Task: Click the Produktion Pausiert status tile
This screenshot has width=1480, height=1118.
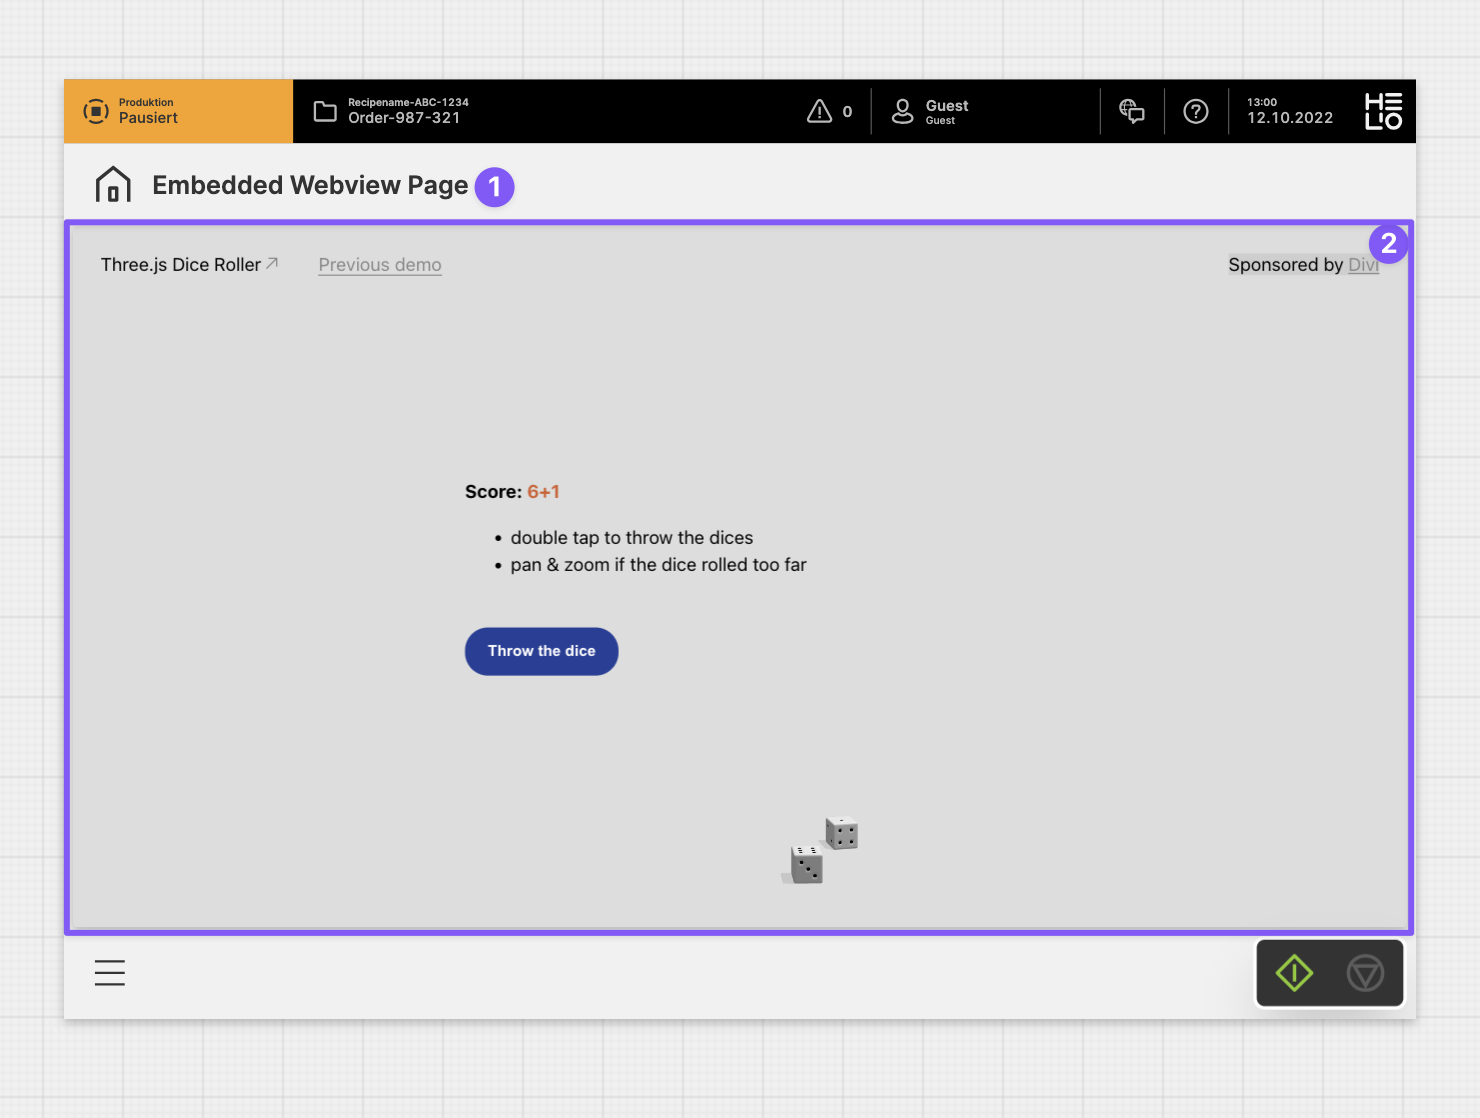Action: pyautogui.click(x=178, y=111)
